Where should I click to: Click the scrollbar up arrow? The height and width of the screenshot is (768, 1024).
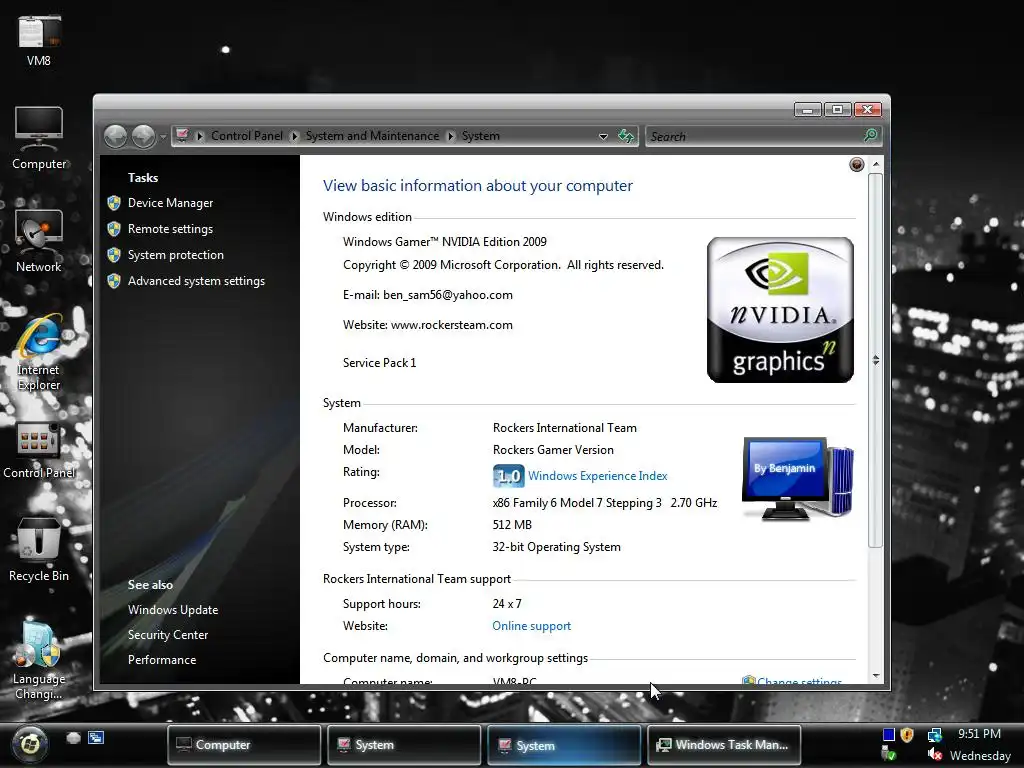(876, 163)
